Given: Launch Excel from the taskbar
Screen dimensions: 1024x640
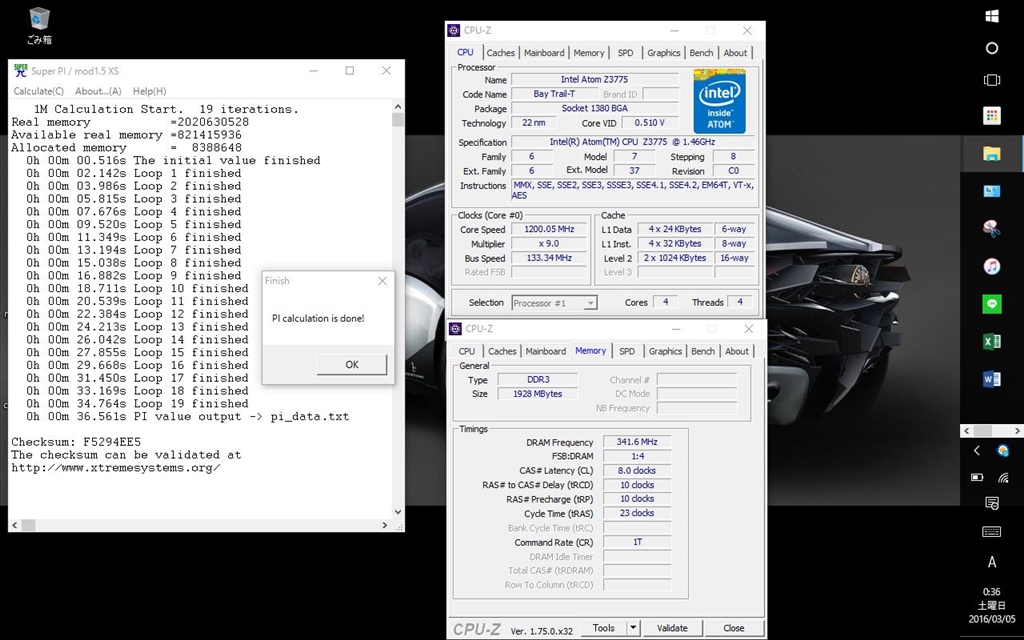Looking at the screenshot, I should click(x=991, y=342).
